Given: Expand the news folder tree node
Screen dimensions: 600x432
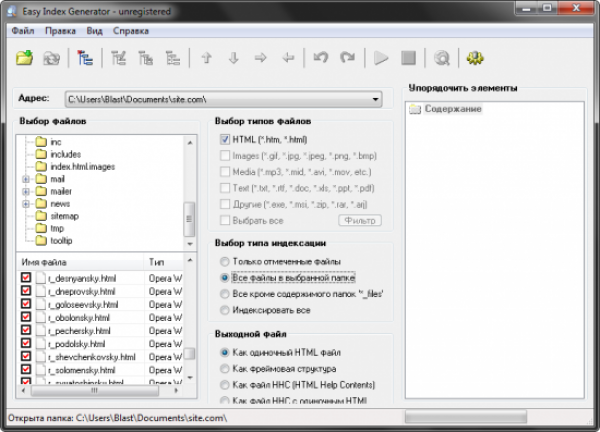Looking at the screenshot, I should click(25, 203).
